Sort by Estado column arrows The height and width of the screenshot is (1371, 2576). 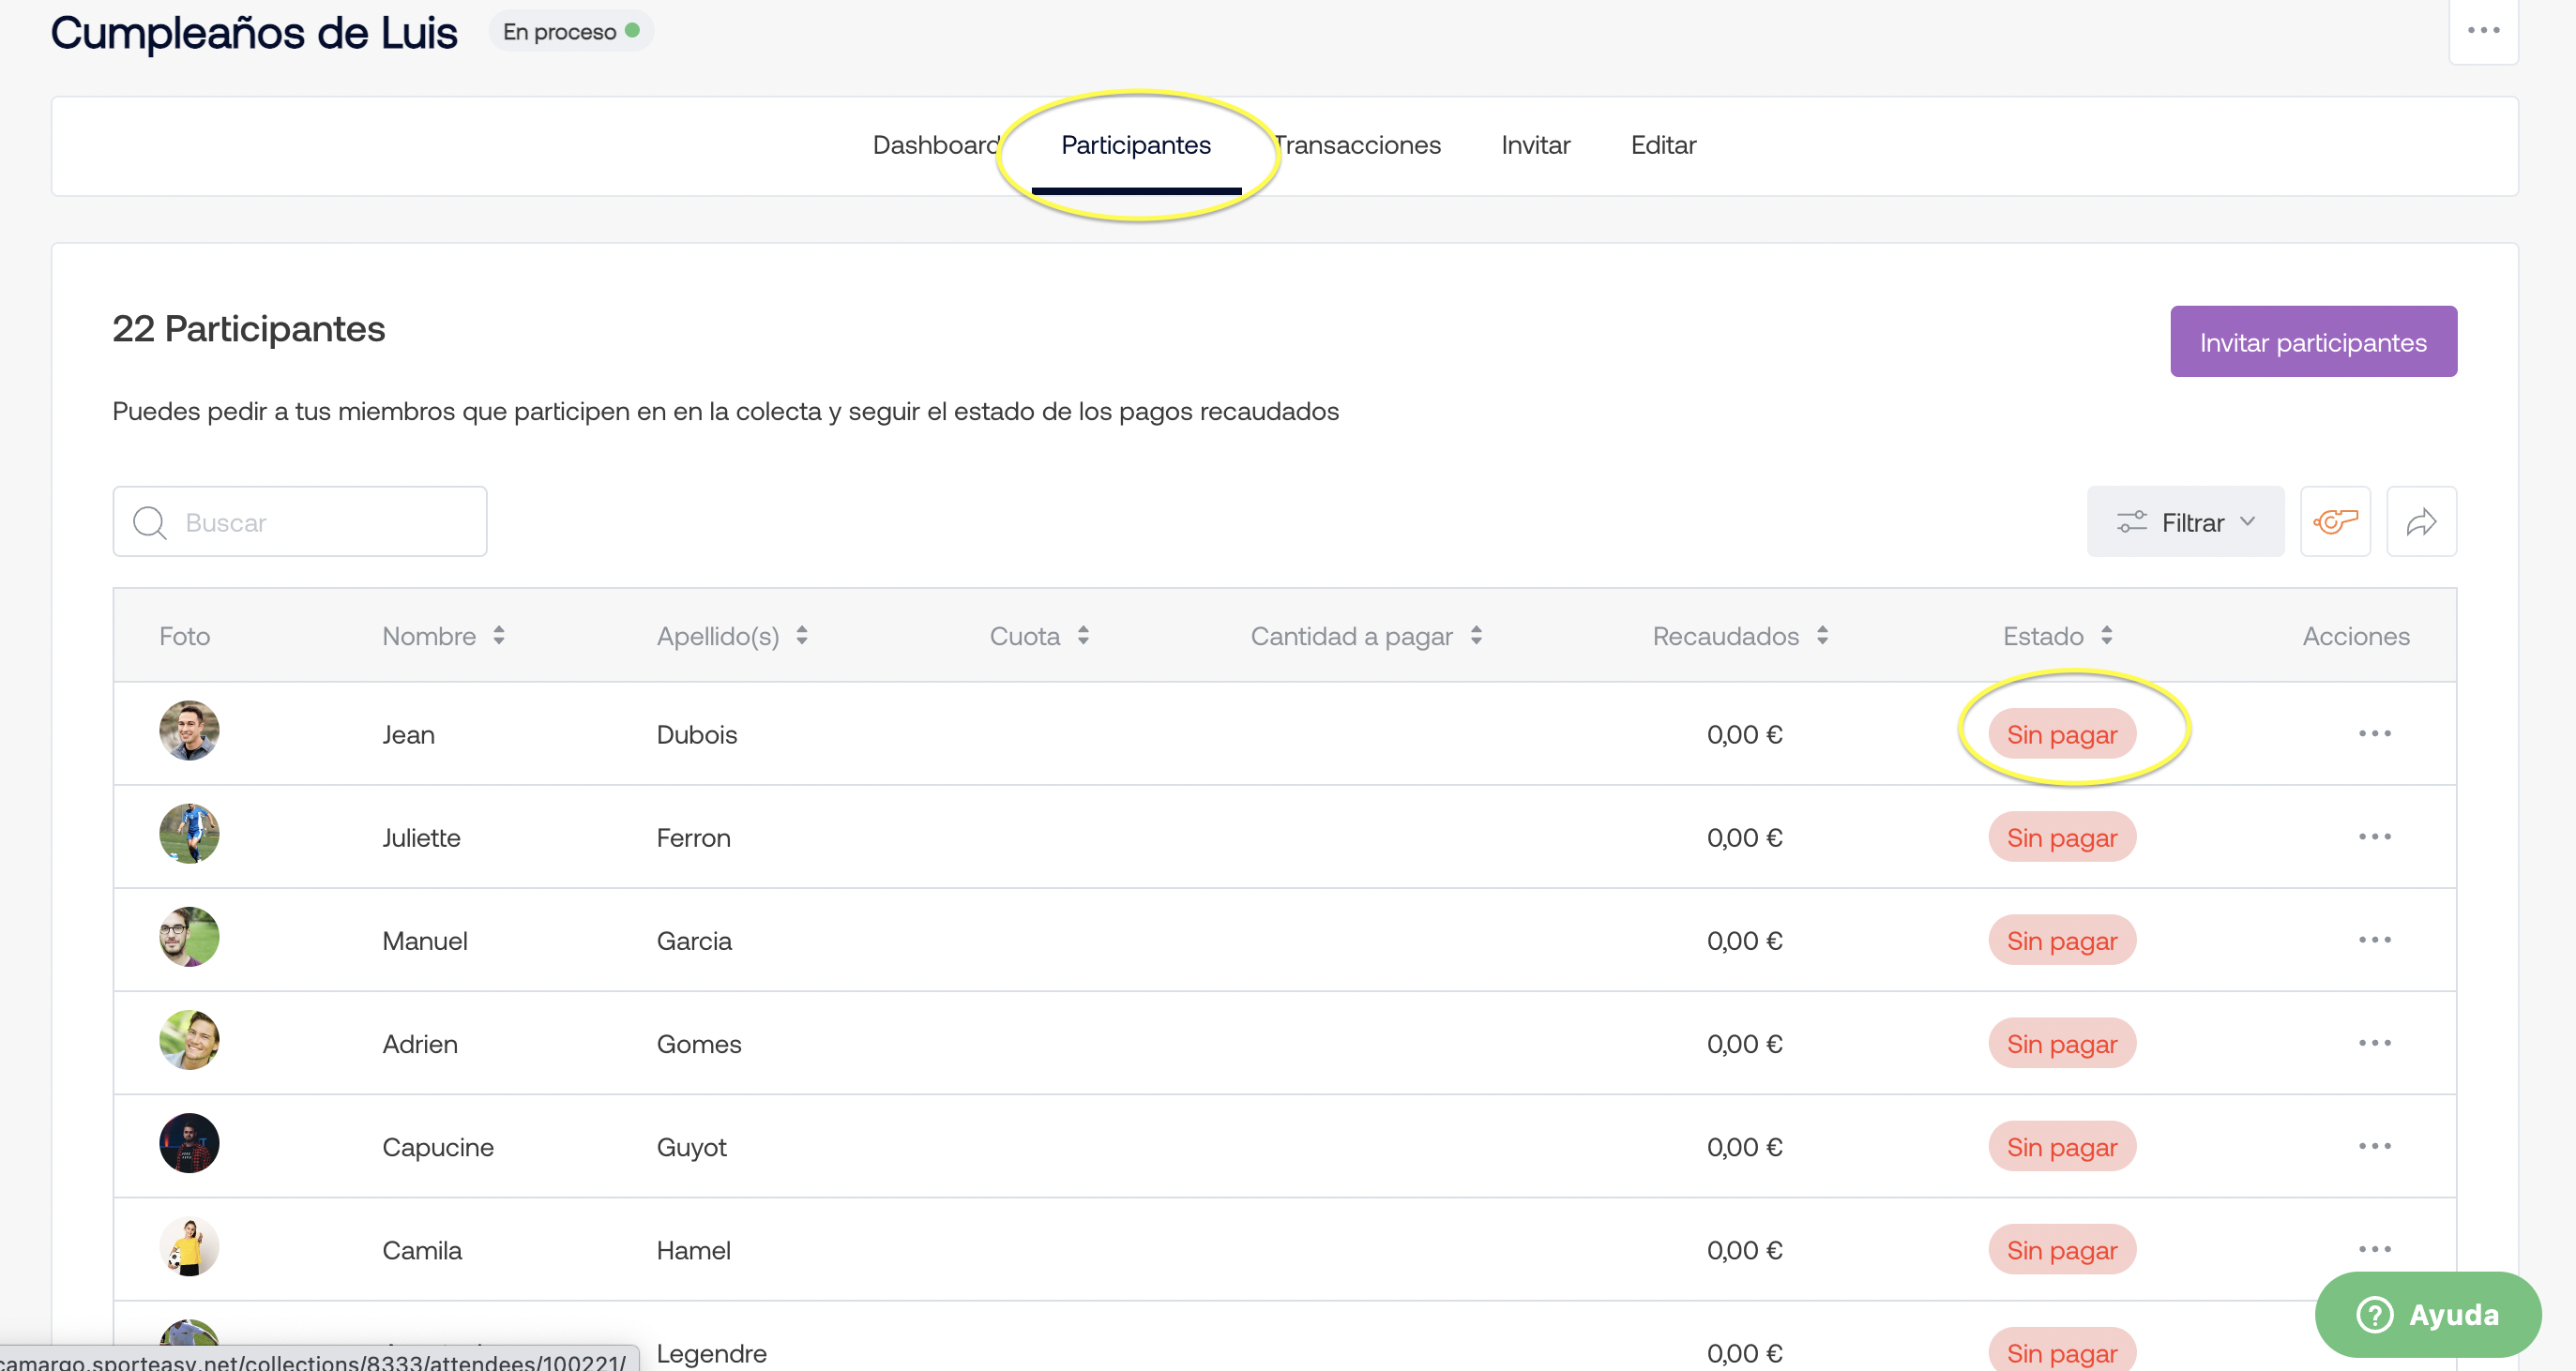[x=2106, y=636]
